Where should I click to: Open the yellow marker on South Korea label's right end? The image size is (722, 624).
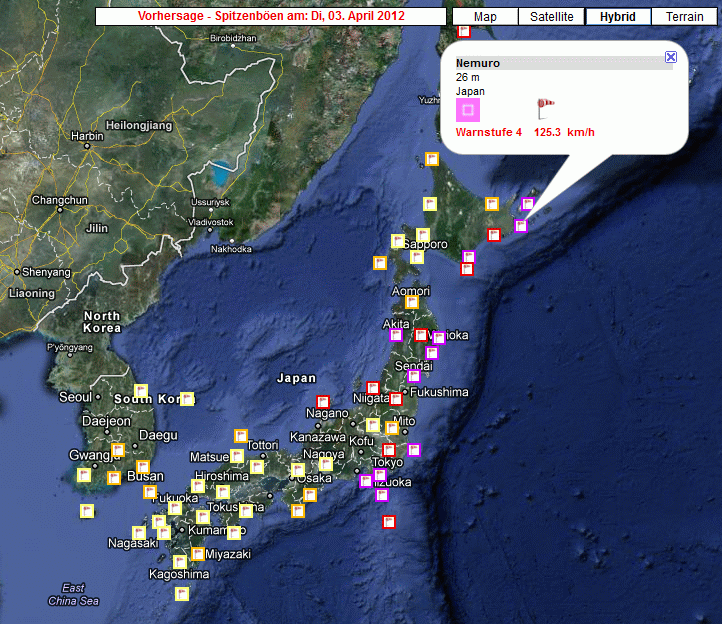pyautogui.click(x=187, y=398)
